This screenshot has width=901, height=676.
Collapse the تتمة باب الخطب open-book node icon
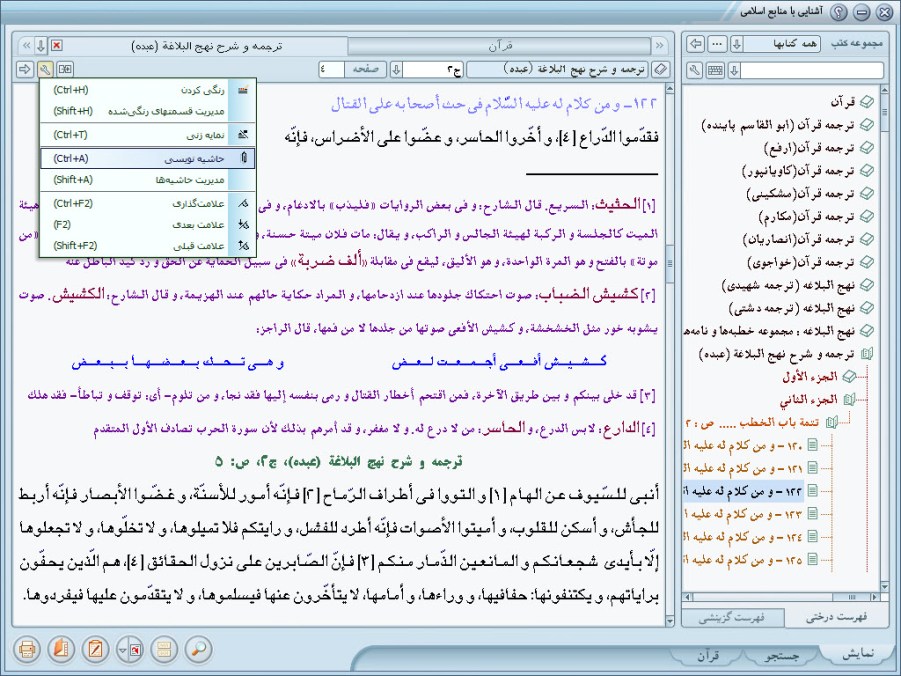(x=831, y=422)
